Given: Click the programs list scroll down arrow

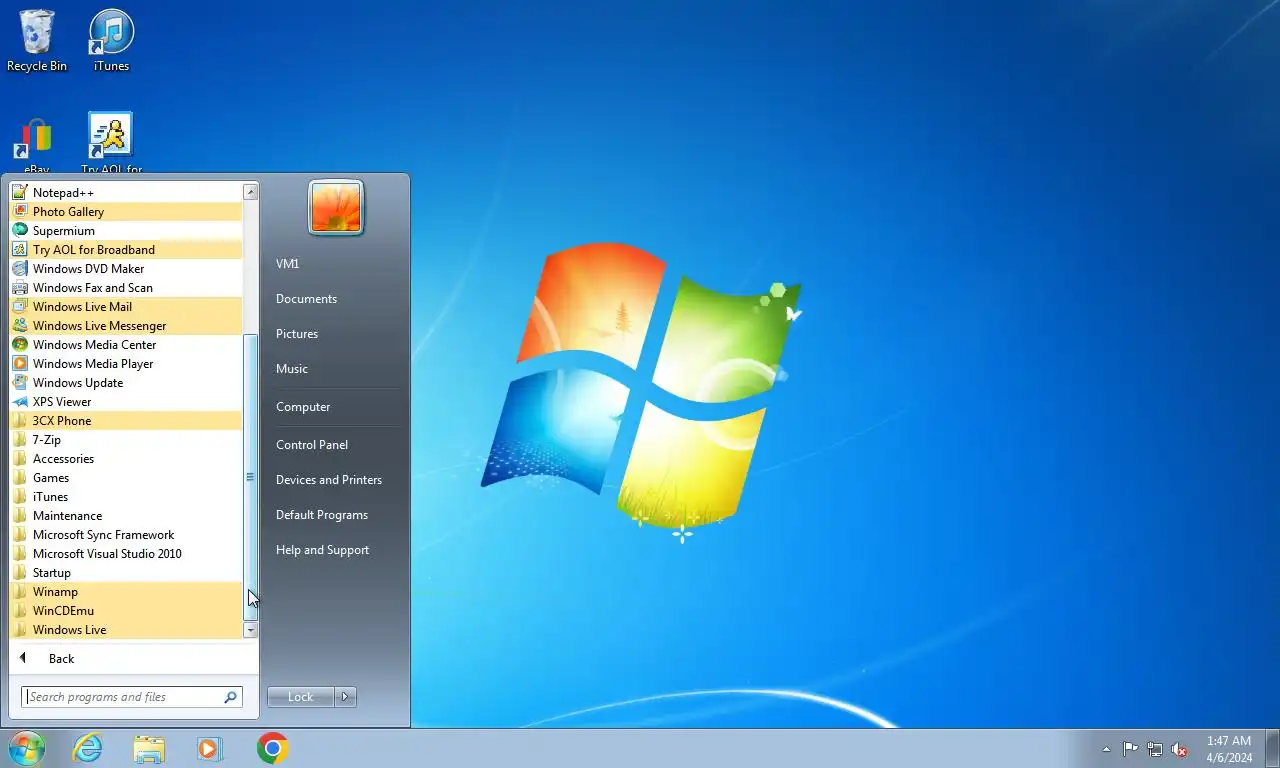Looking at the screenshot, I should coord(250,630).
